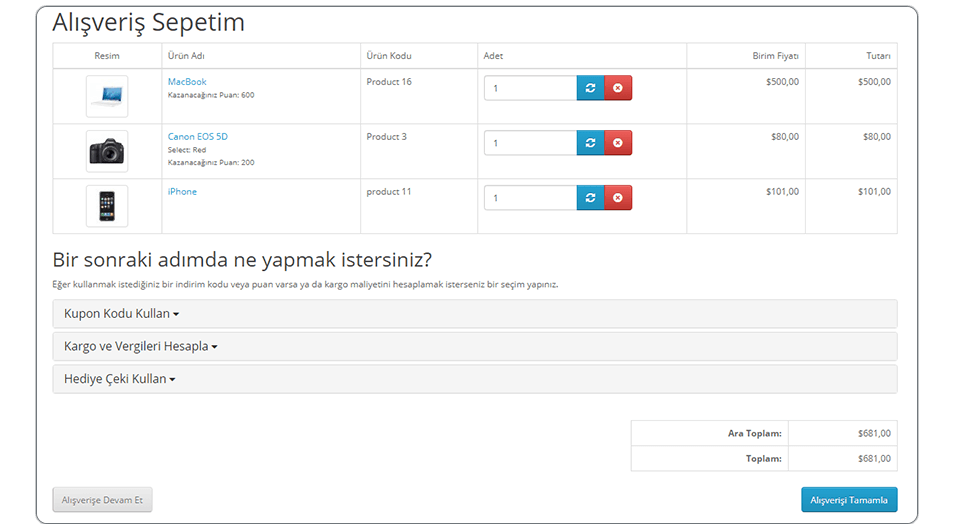
Task: Open the MacBook product link
Action: pos(187,82)
